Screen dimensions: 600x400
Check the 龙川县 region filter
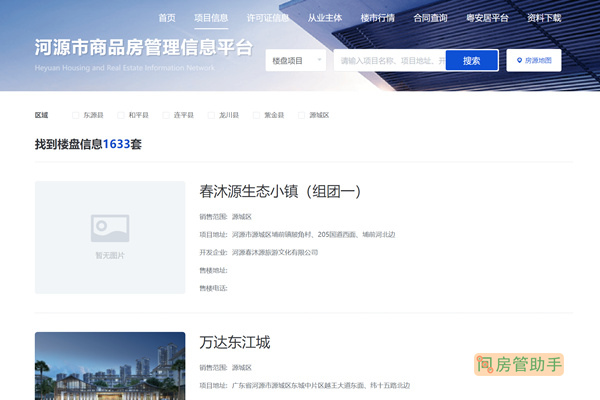click(x=211, y=115)
